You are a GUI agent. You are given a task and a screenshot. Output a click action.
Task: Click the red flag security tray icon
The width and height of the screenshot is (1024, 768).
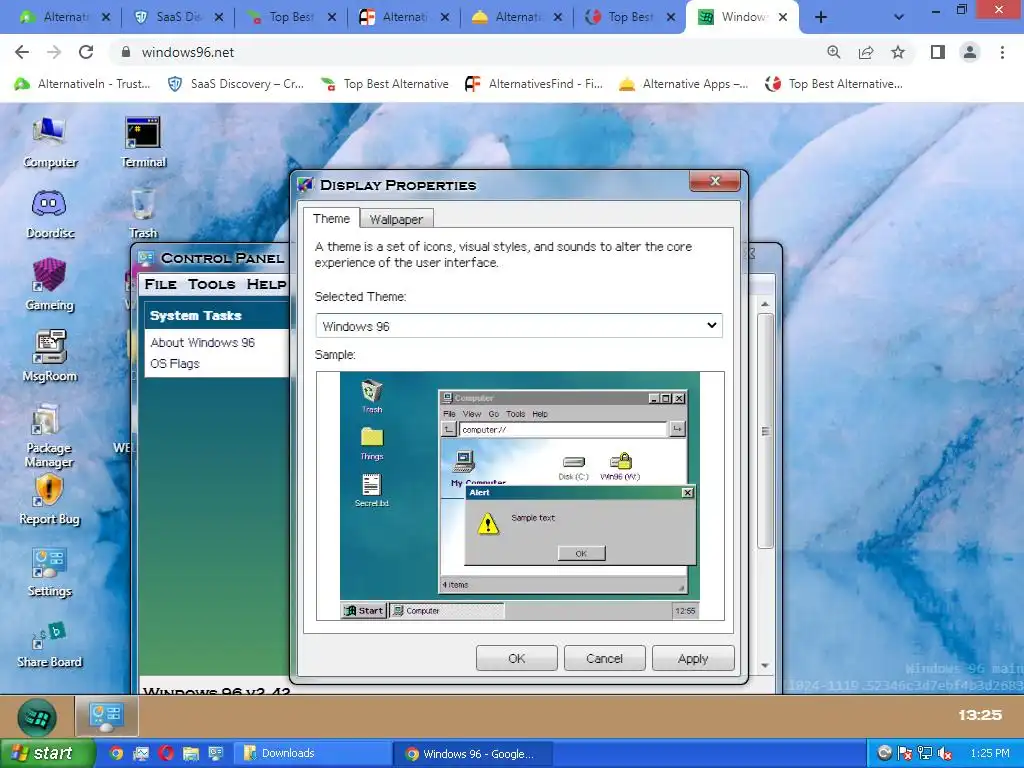[x=904, y=753]
